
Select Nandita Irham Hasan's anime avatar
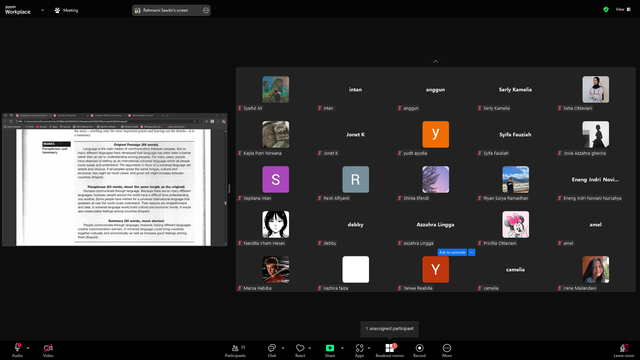point(276,224)
